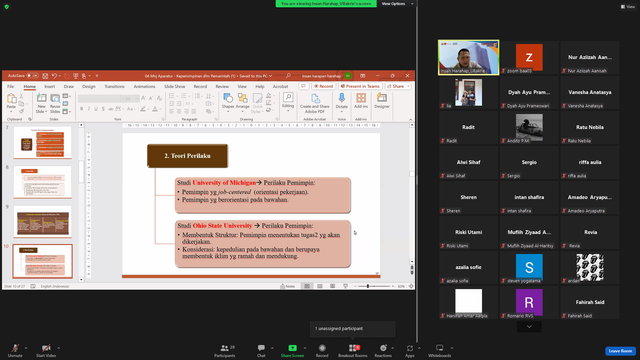Start Slide Show from status bar icon
640x360 pixels.
pyautogui.click(x=345, y=286)
